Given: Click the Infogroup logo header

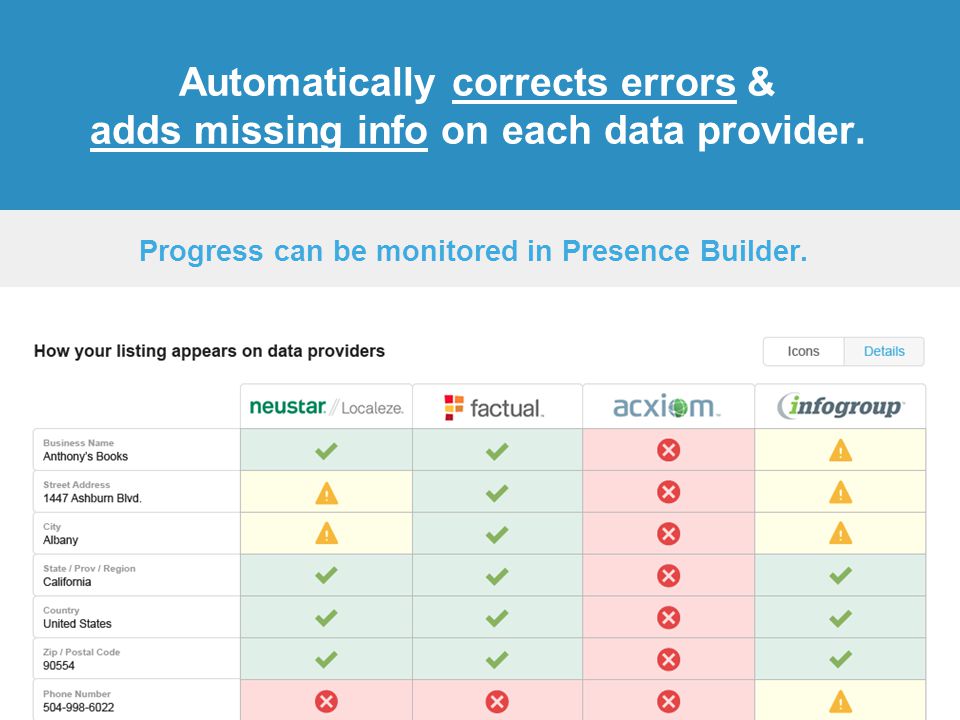Looking at the screenshot, I should tap(840, 407).
